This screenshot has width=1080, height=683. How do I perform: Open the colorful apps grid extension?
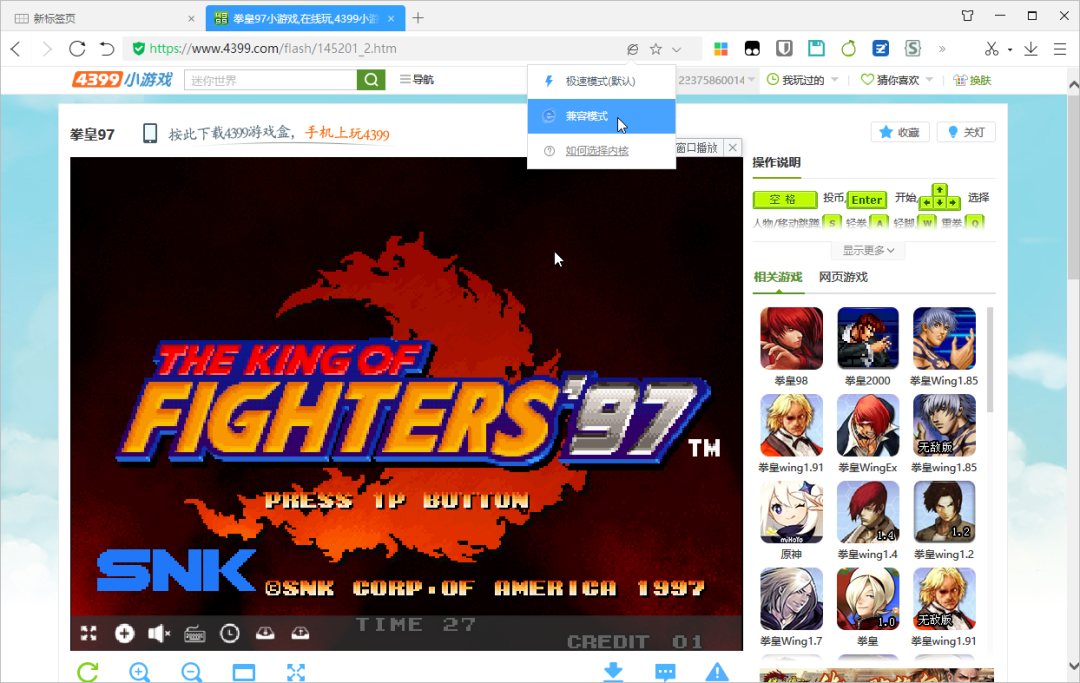coord(720,48)
